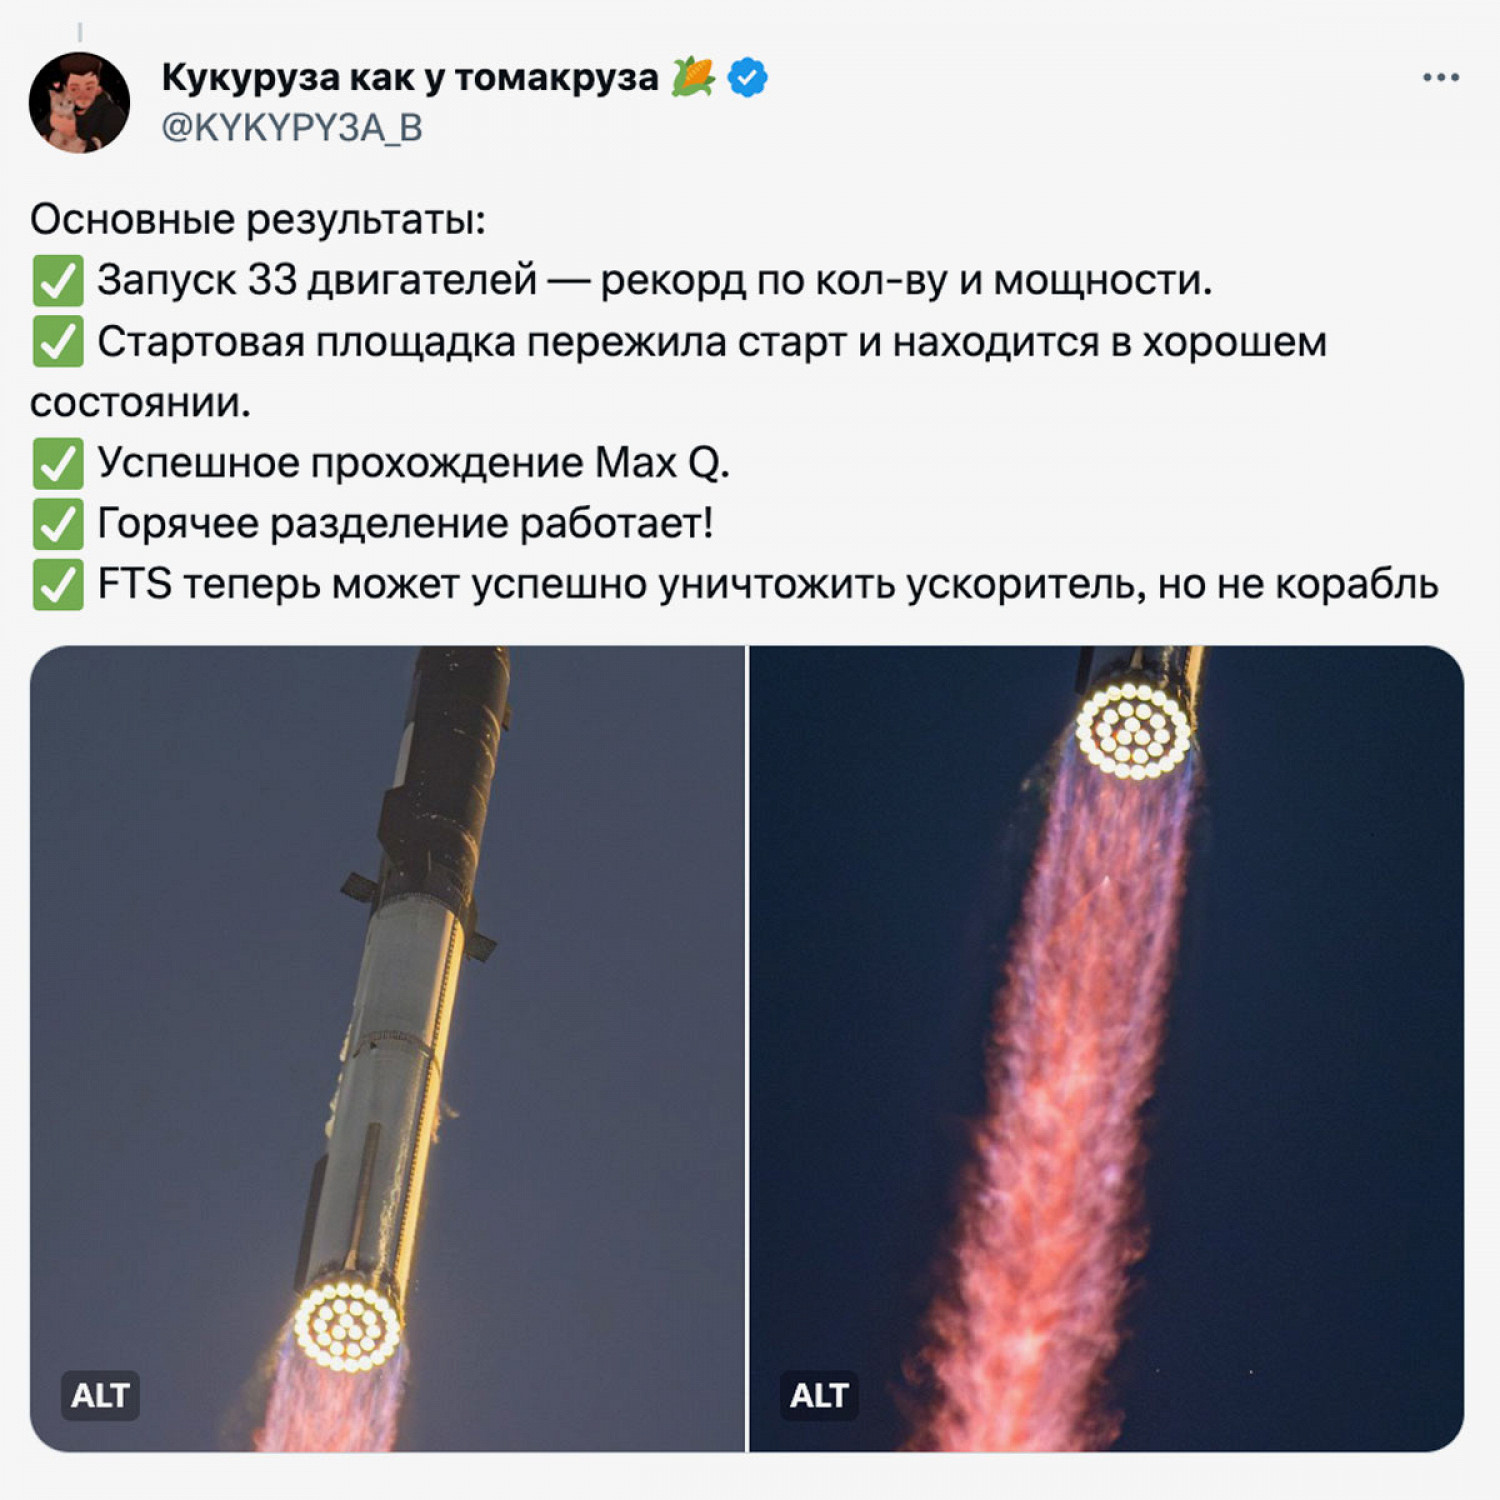Click the glowing engine ring in right photo

1133,727
